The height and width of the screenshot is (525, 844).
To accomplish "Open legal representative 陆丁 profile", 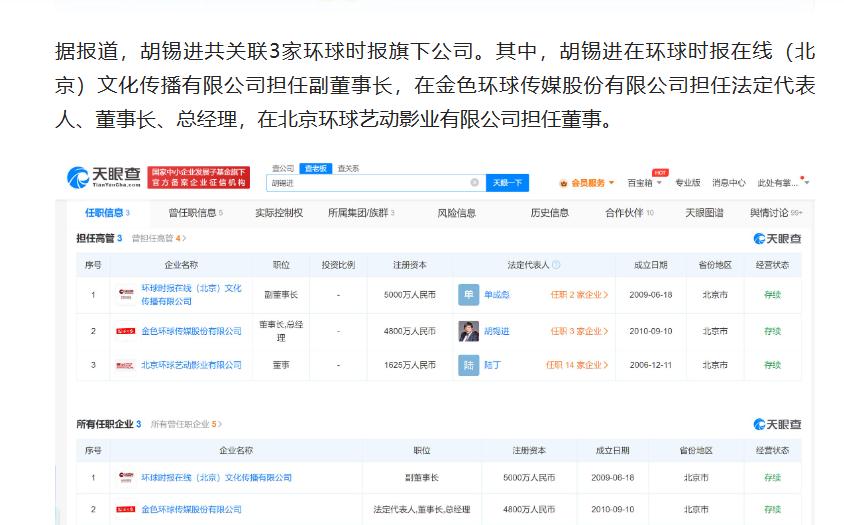I will (492, 365).
